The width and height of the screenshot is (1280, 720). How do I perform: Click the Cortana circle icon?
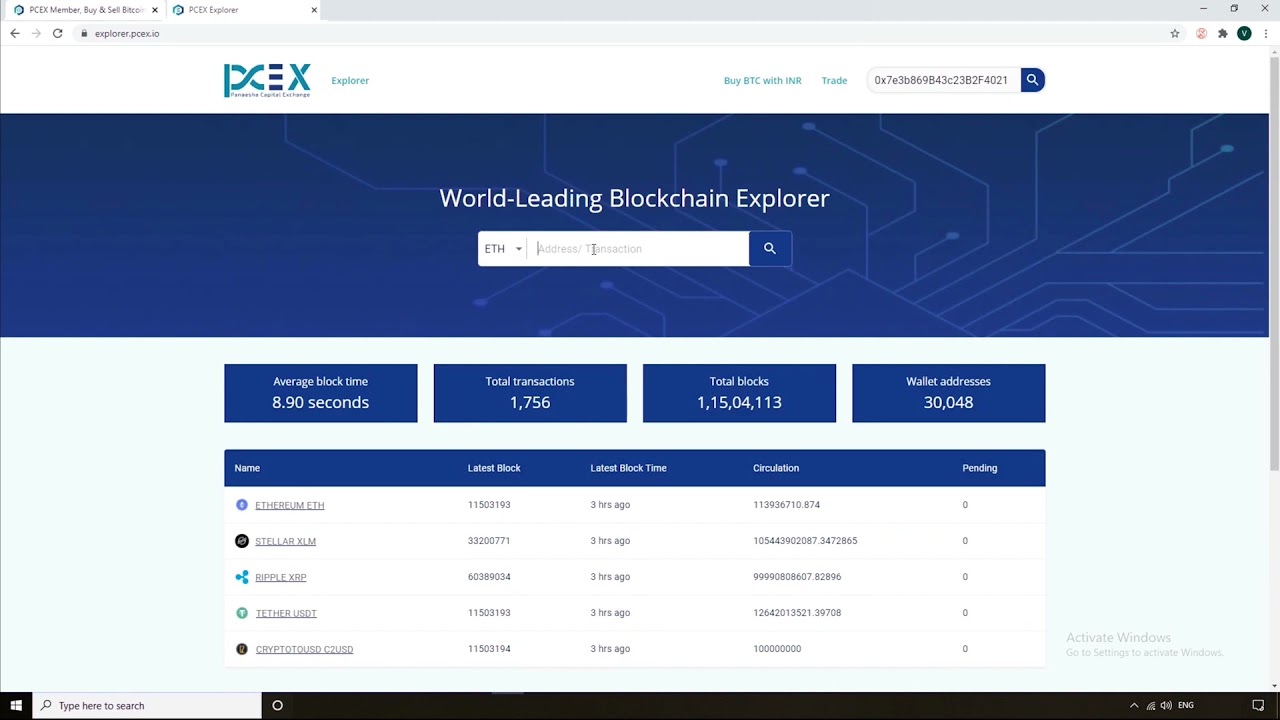(277, 705)
